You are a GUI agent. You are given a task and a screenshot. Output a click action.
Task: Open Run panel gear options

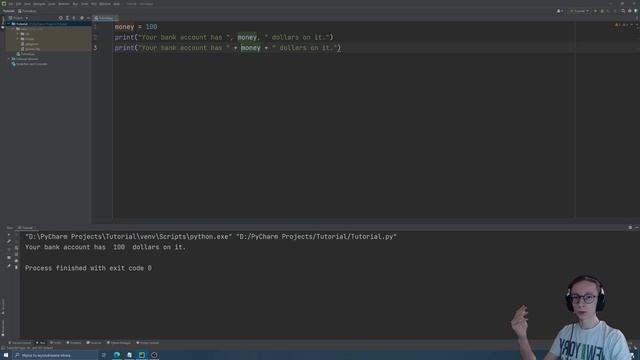tap(630, 228)
